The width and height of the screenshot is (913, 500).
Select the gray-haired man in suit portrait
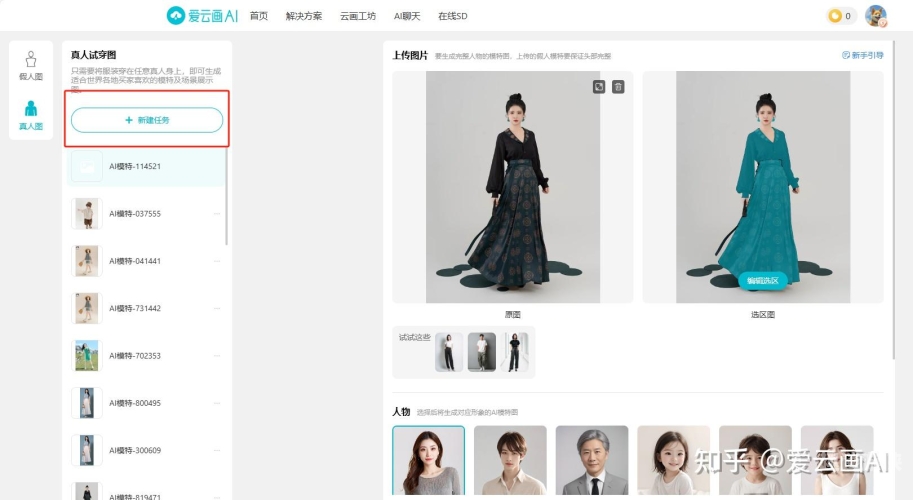point(592,460)
